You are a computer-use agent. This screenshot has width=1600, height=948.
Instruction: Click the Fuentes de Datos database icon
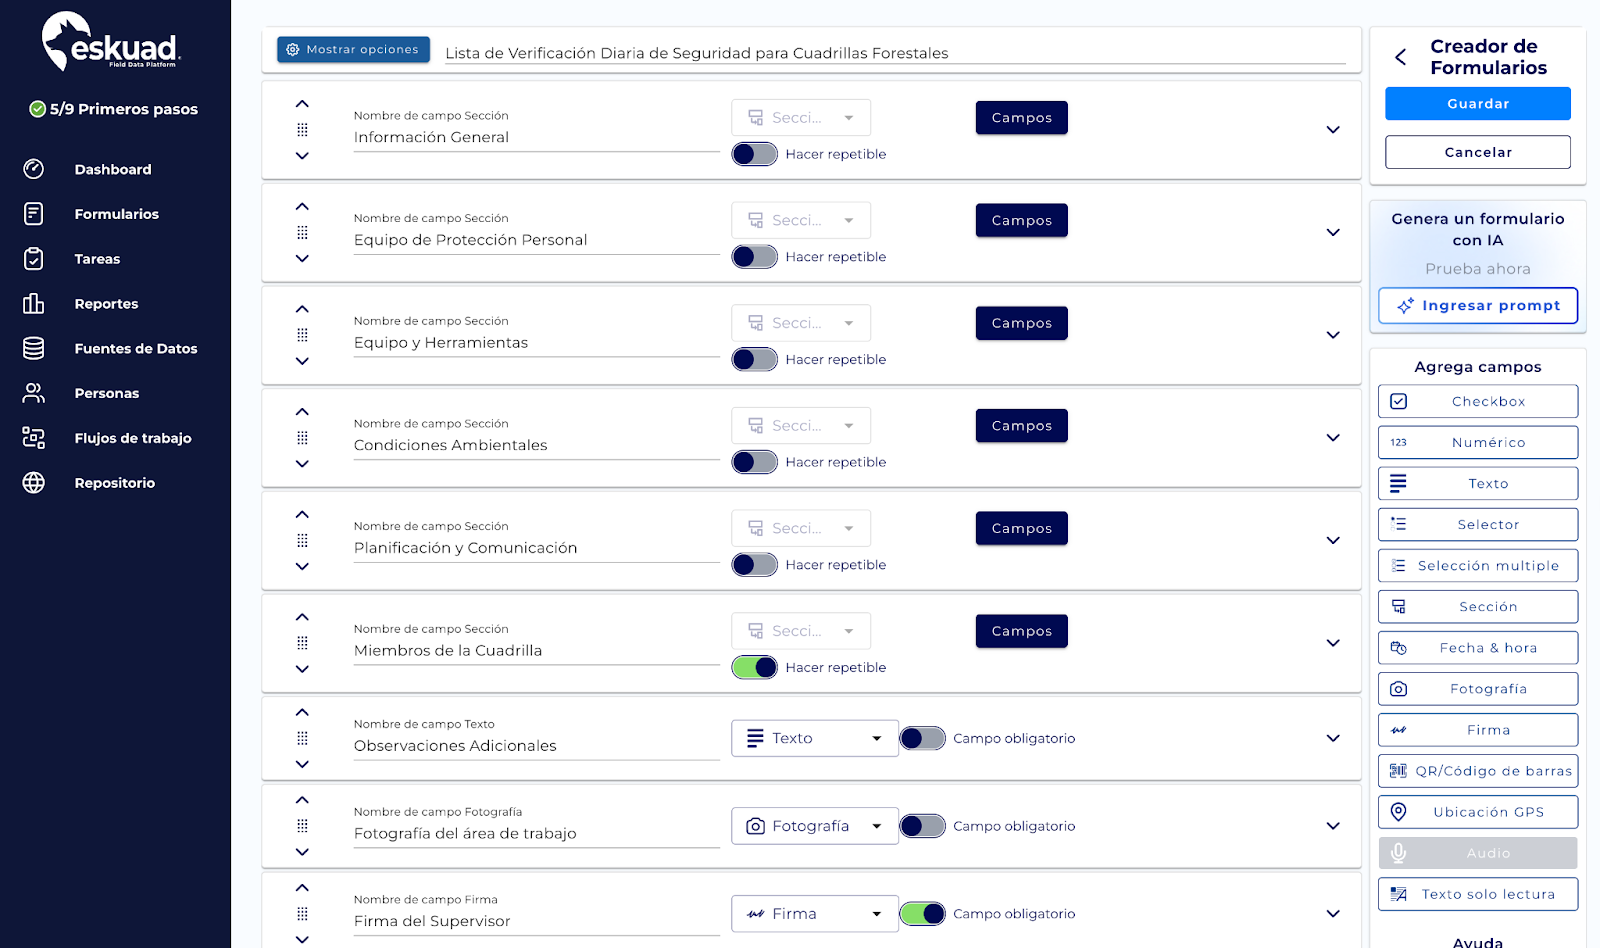(x=34, y=348)
